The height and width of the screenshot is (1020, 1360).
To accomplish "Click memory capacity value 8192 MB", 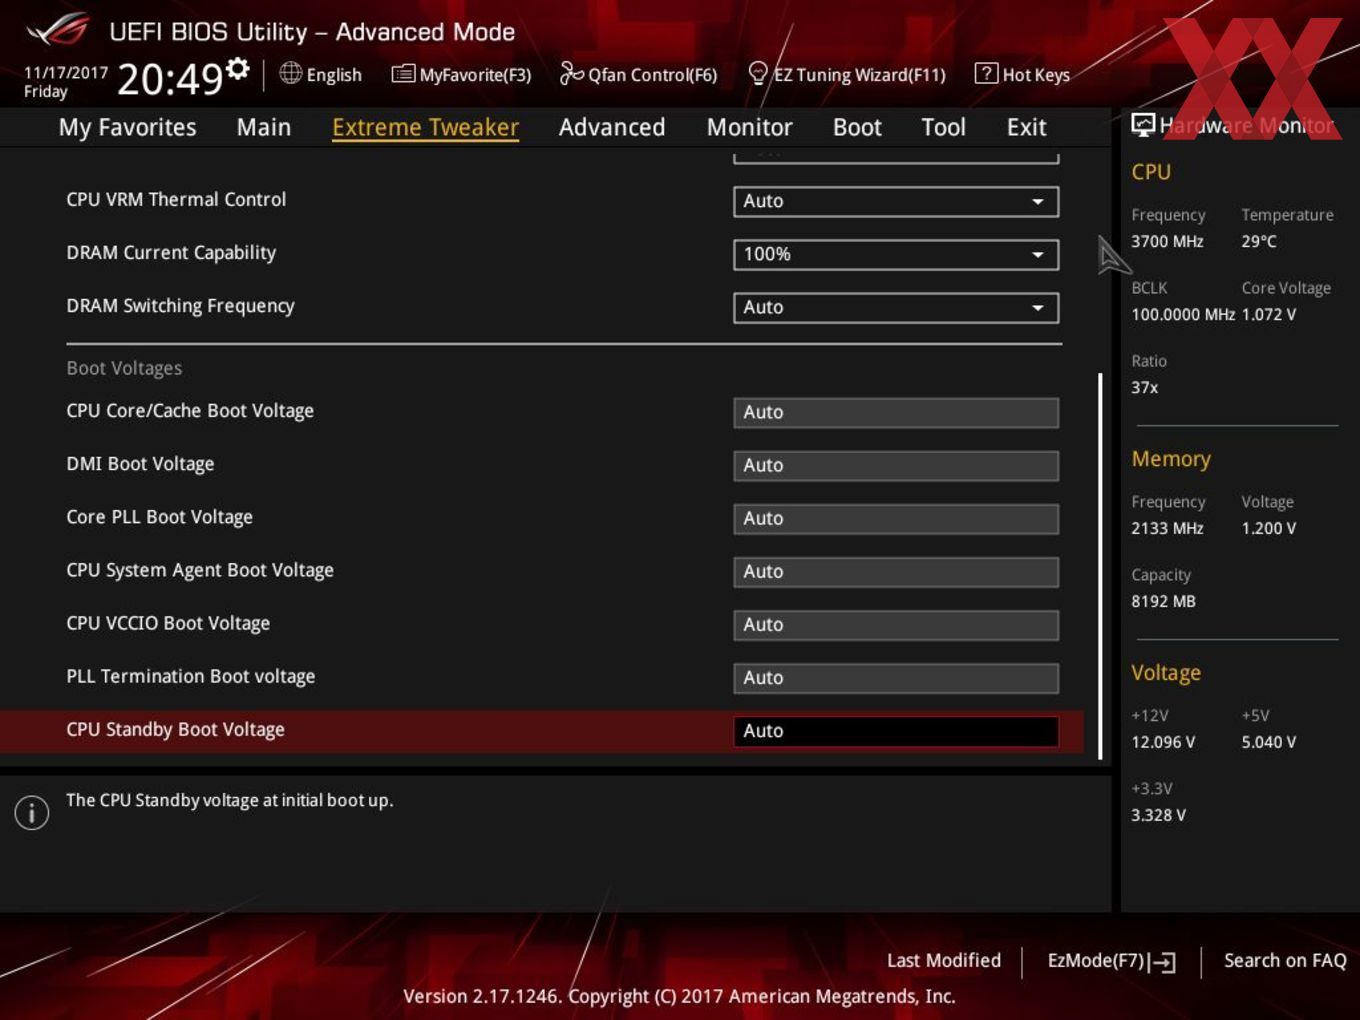I will pos(1163,601).
